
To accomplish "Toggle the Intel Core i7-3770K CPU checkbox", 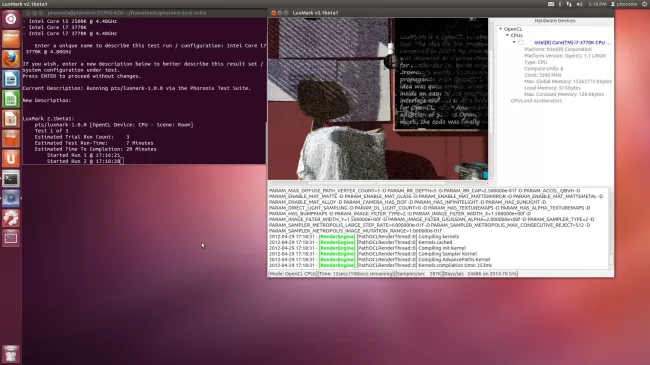I will (521, 42).
